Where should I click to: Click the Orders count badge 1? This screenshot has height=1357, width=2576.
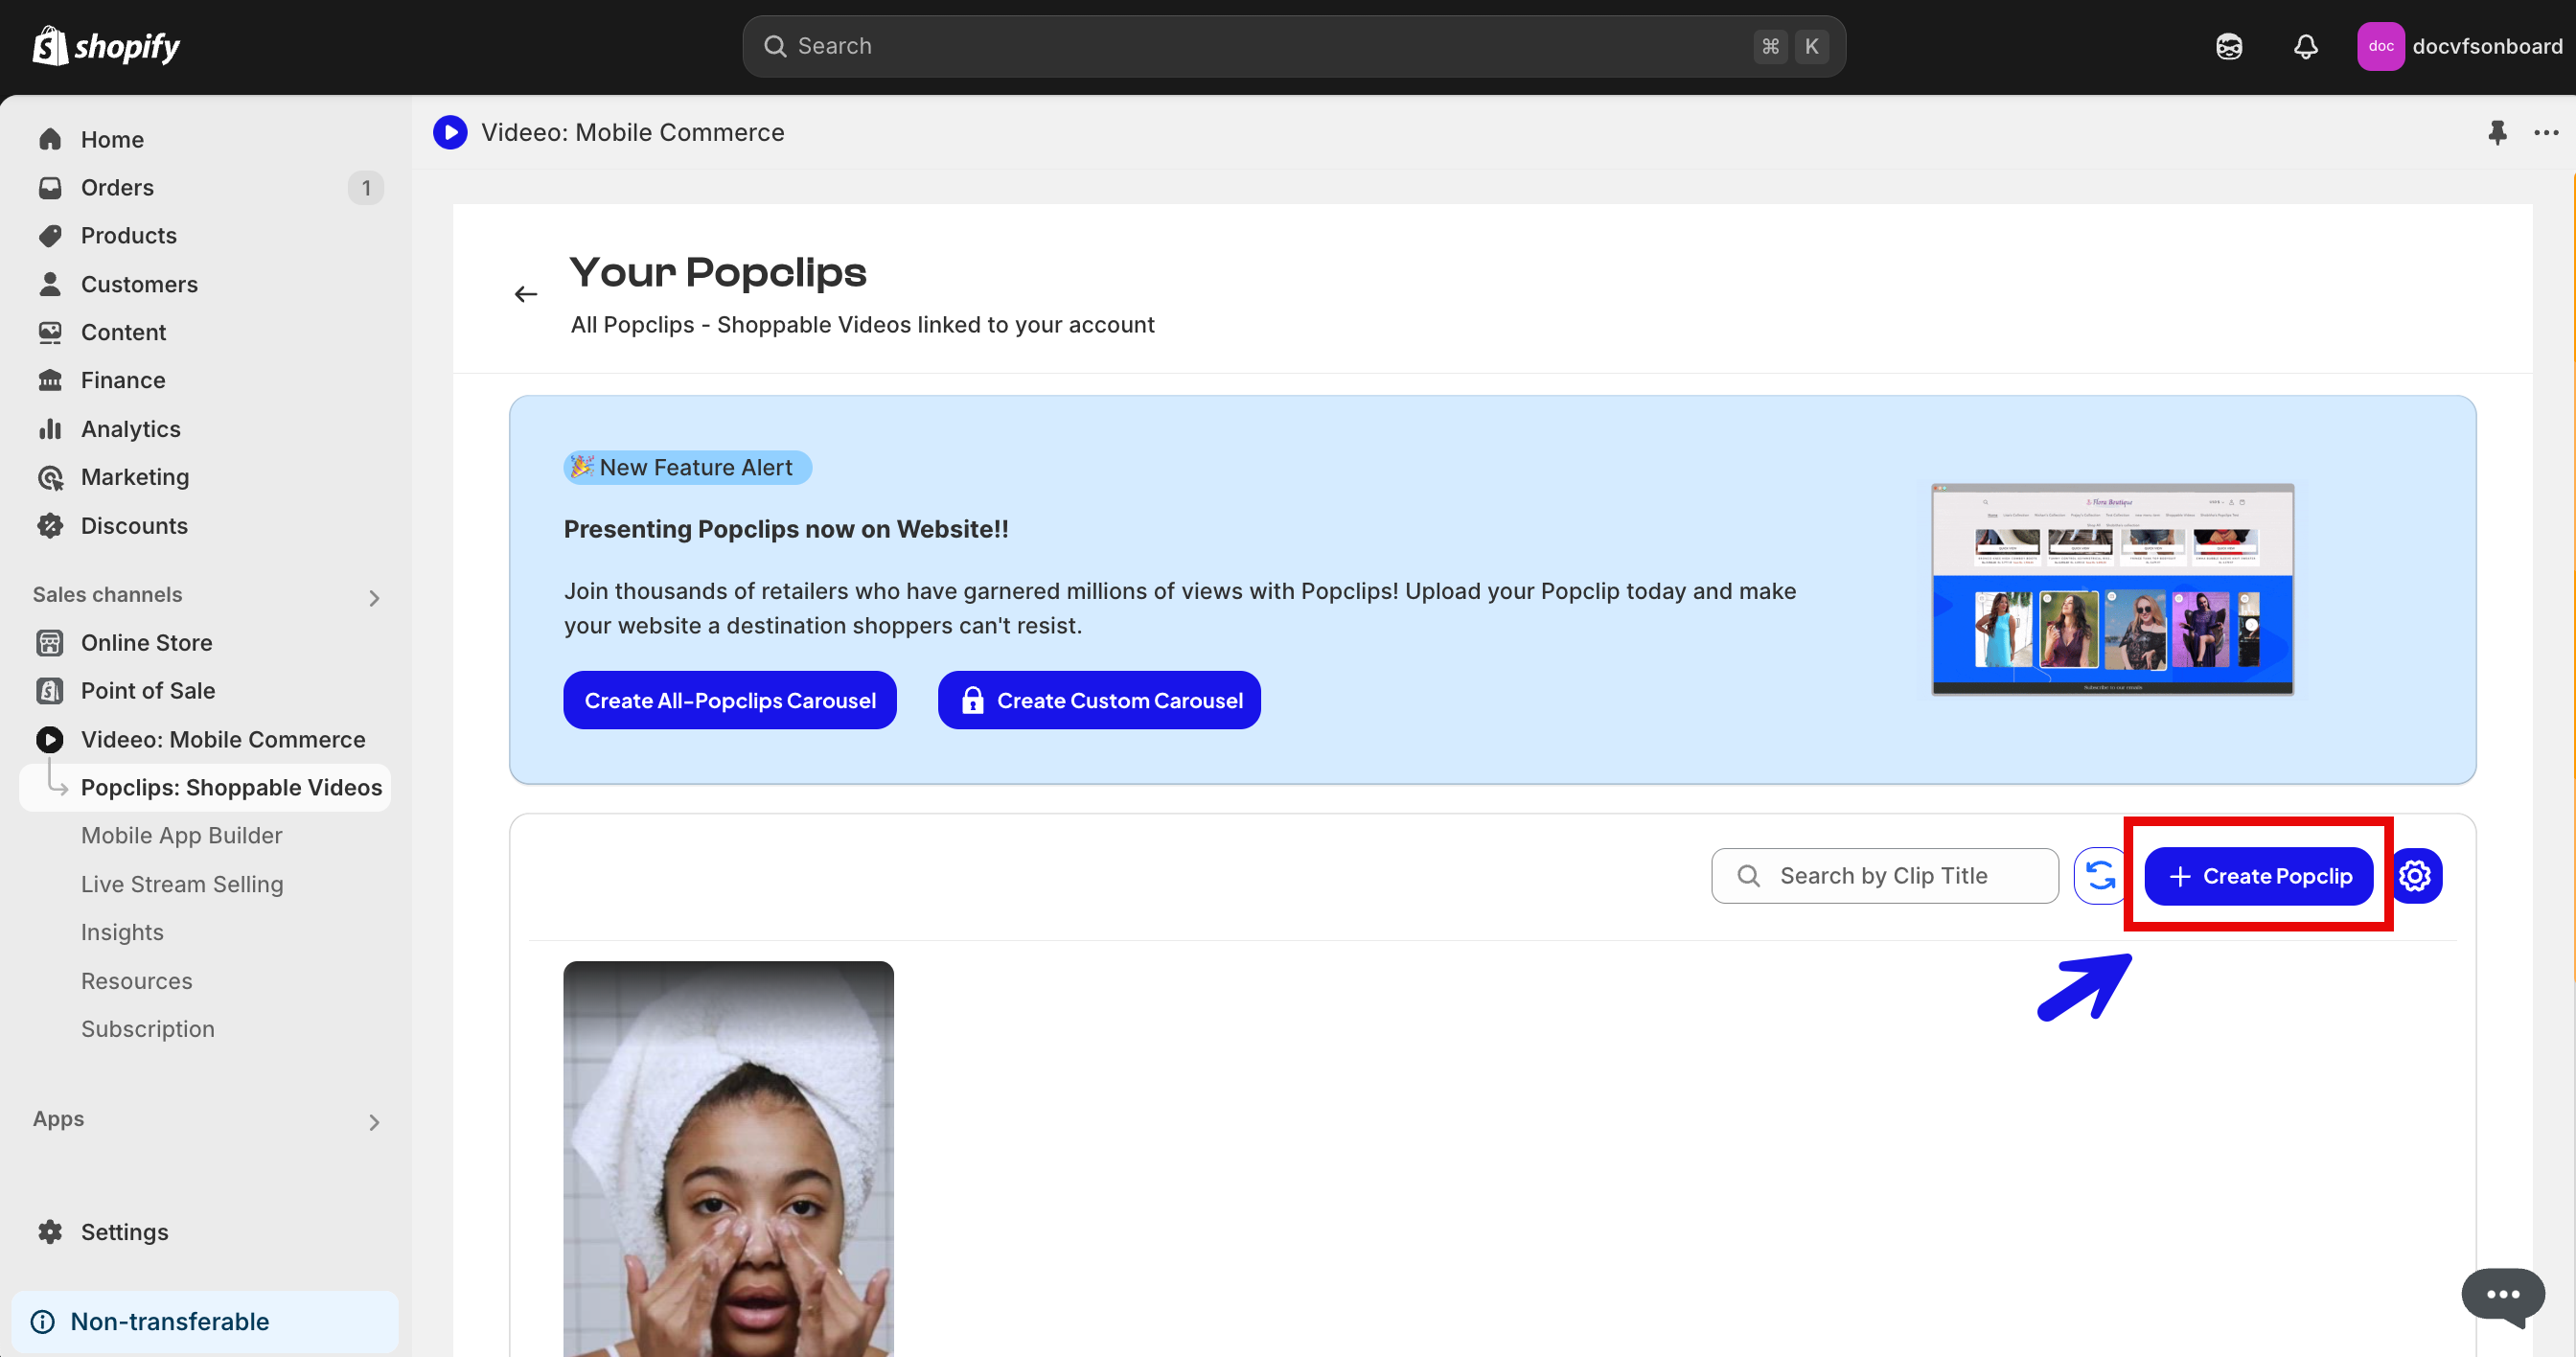click(366, 187)
